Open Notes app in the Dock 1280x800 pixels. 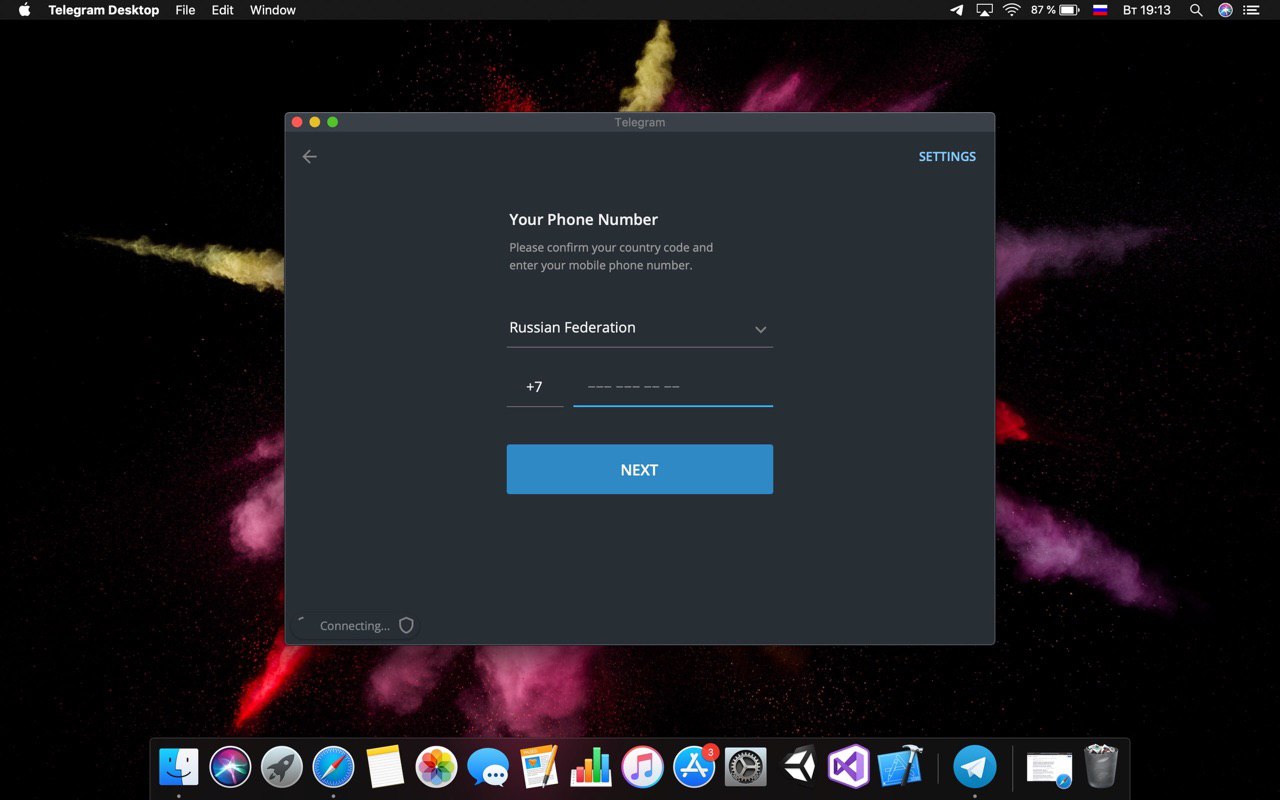tap(385, 767)
